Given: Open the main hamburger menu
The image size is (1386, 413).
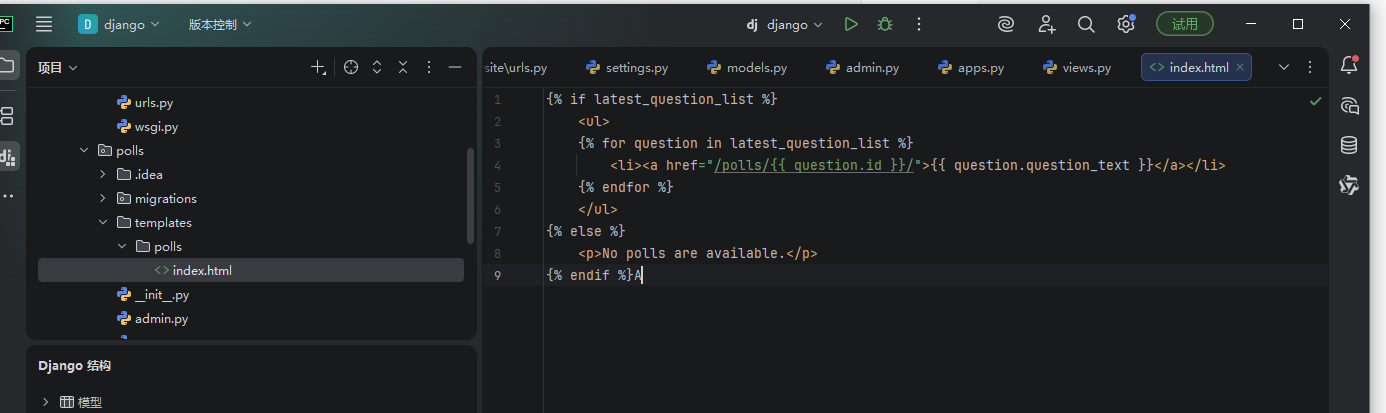Looking at the screenshot, I should tap(44, 24).
